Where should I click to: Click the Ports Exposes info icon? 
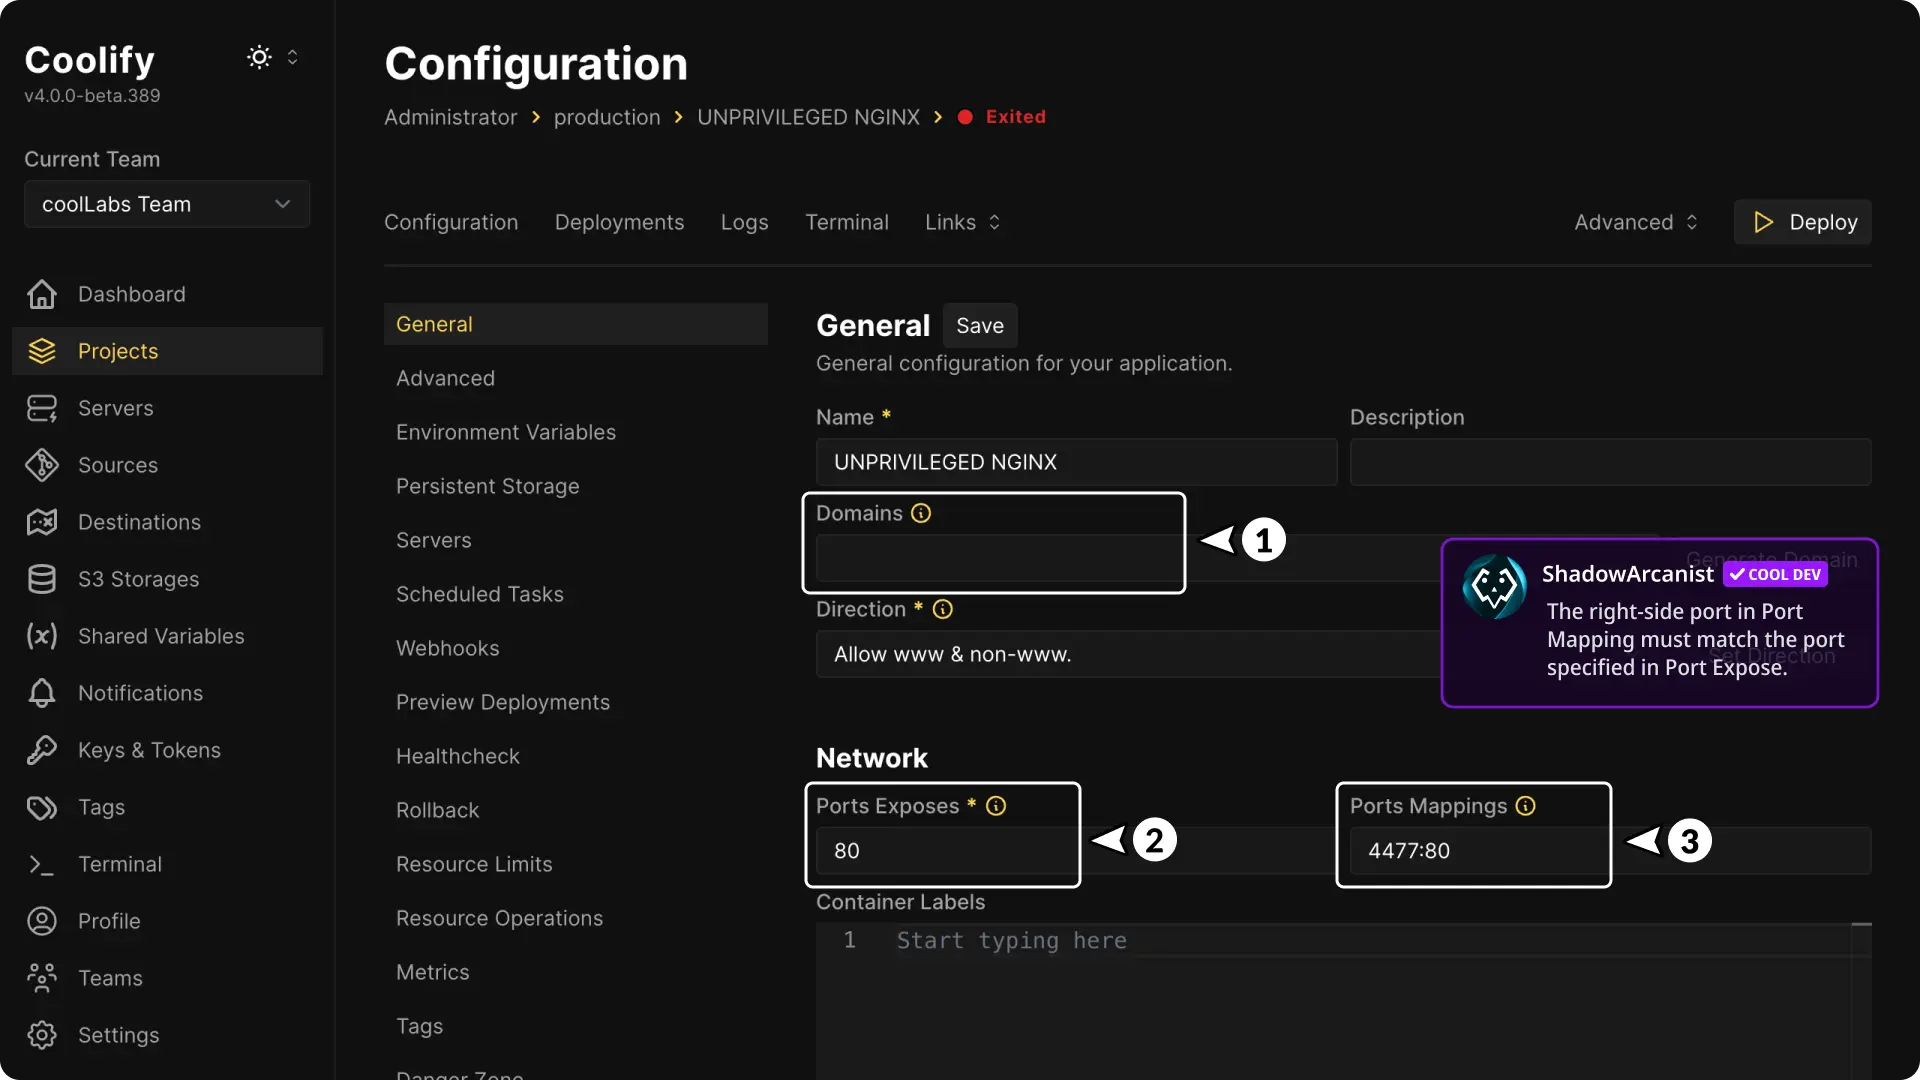pos(996,806)
